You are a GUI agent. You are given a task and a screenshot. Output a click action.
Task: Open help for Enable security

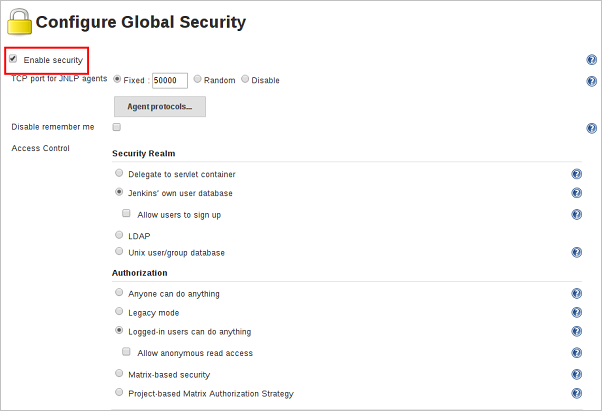coord(591,60)
